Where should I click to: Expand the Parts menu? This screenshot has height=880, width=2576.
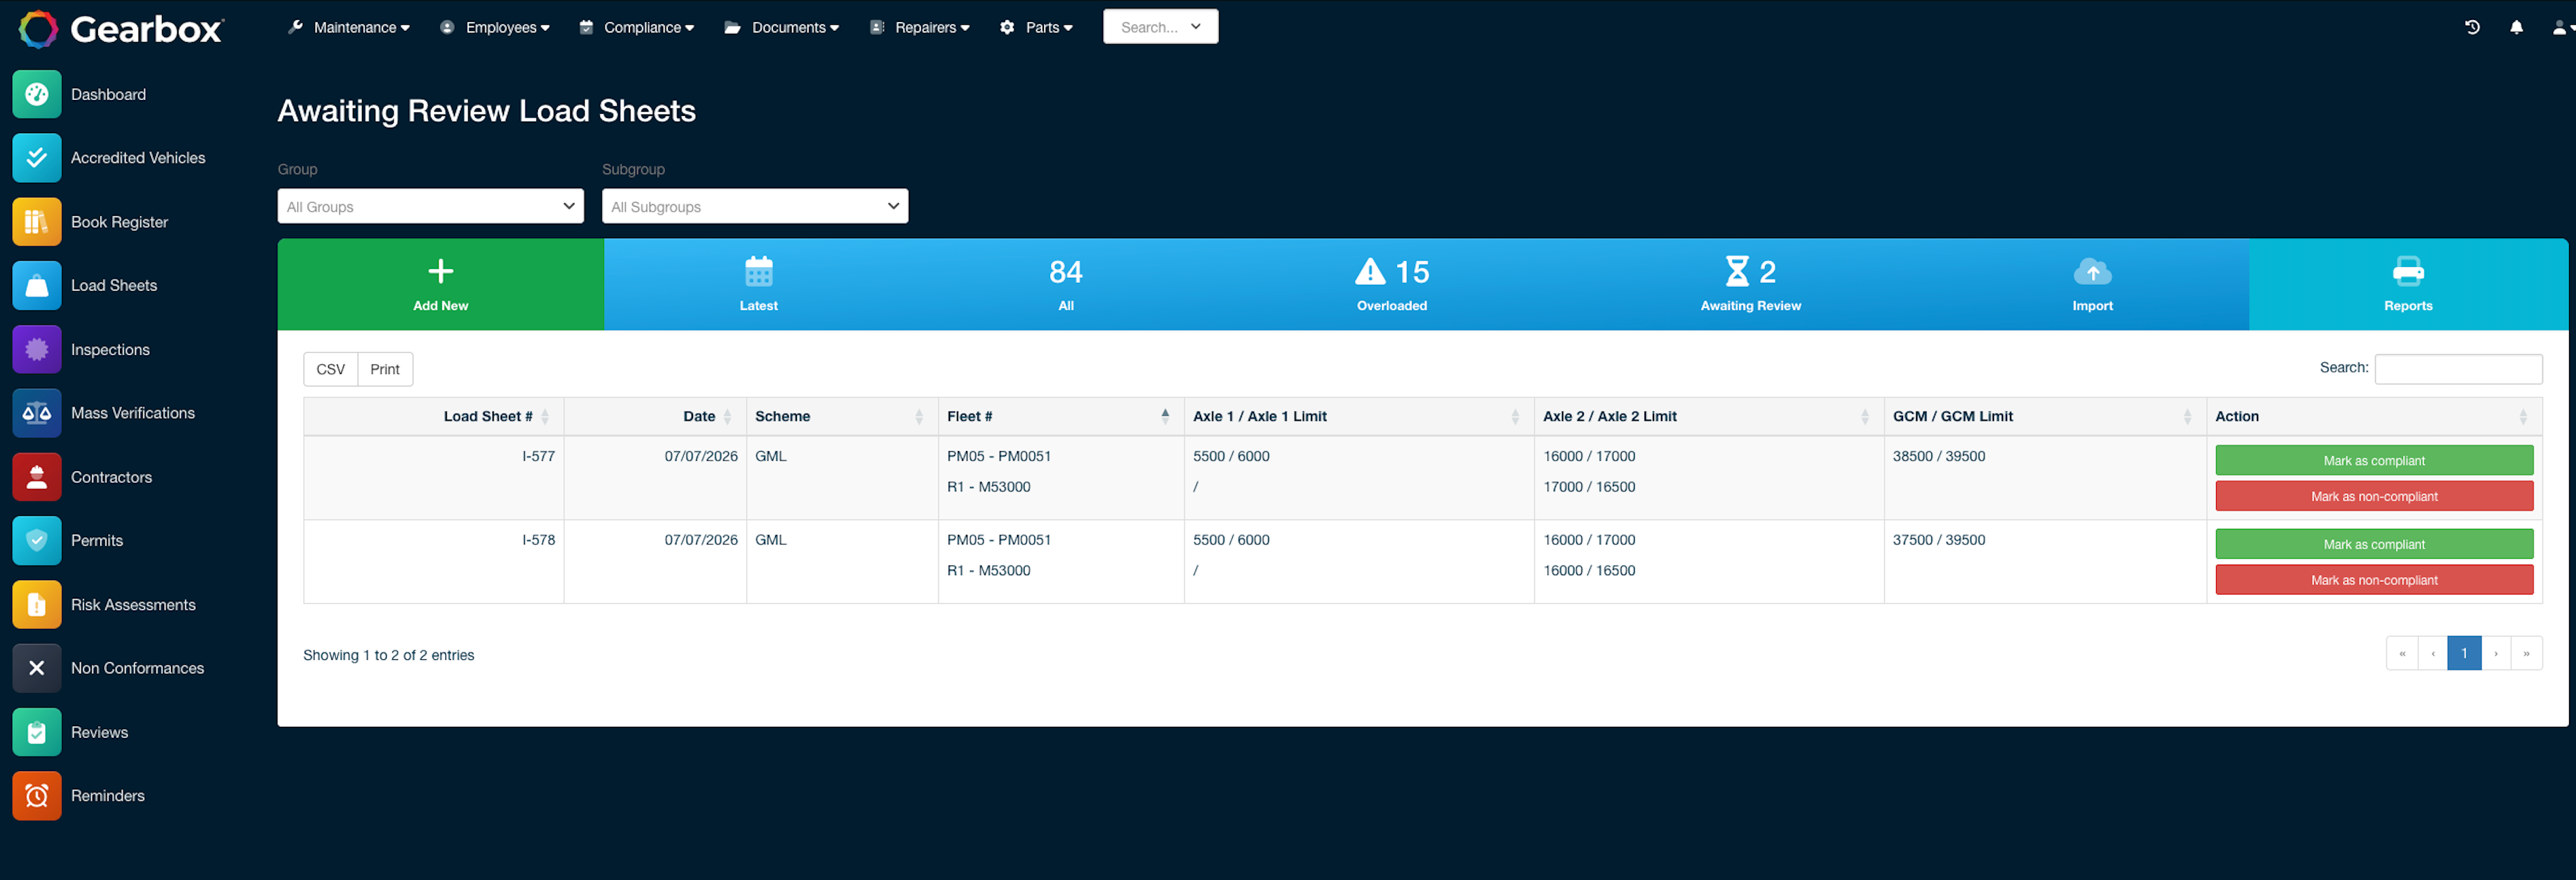point(1036,28)
